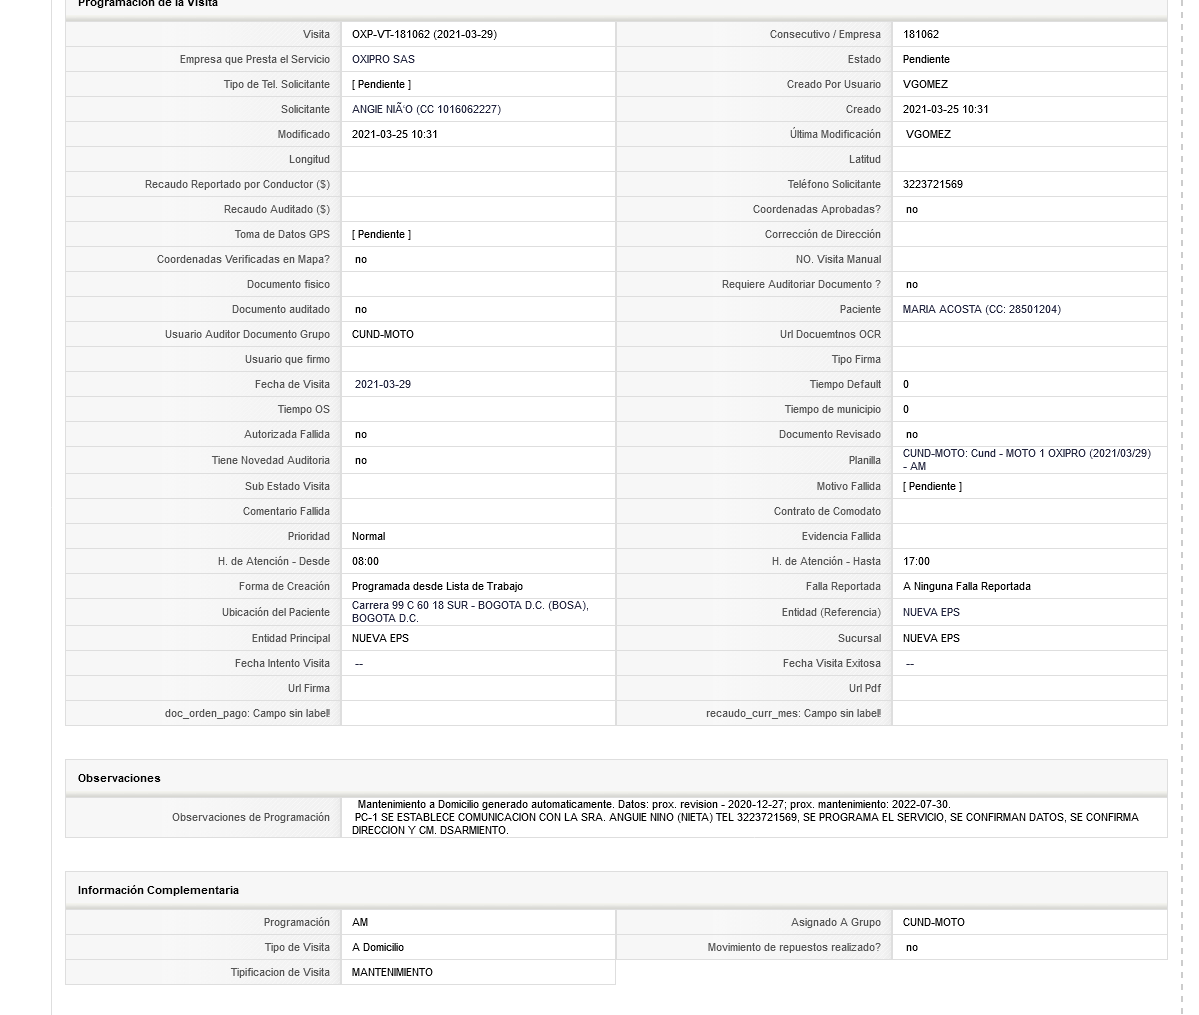1199x1015 pixels.
Task: Click Recaudo Auditado ($) label
Action: tap(277, 210)
